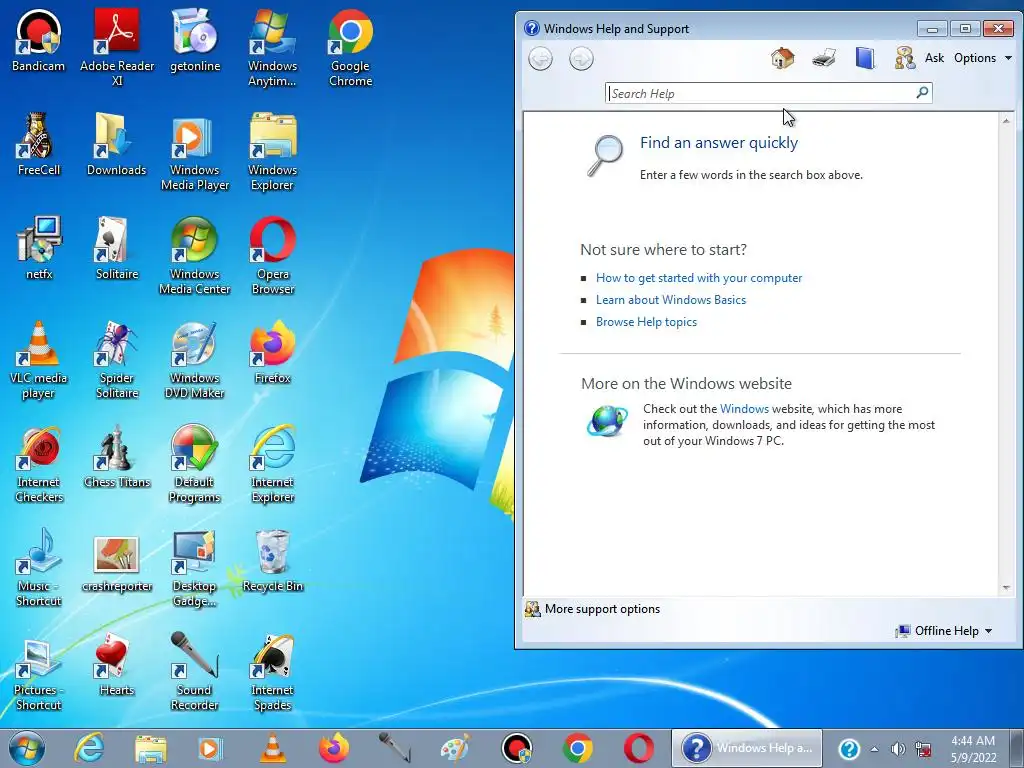Viewport: 1024px width, 768px height.
Task: Launch Internet Explorer from the taskbar
Action: coord(89,748)
